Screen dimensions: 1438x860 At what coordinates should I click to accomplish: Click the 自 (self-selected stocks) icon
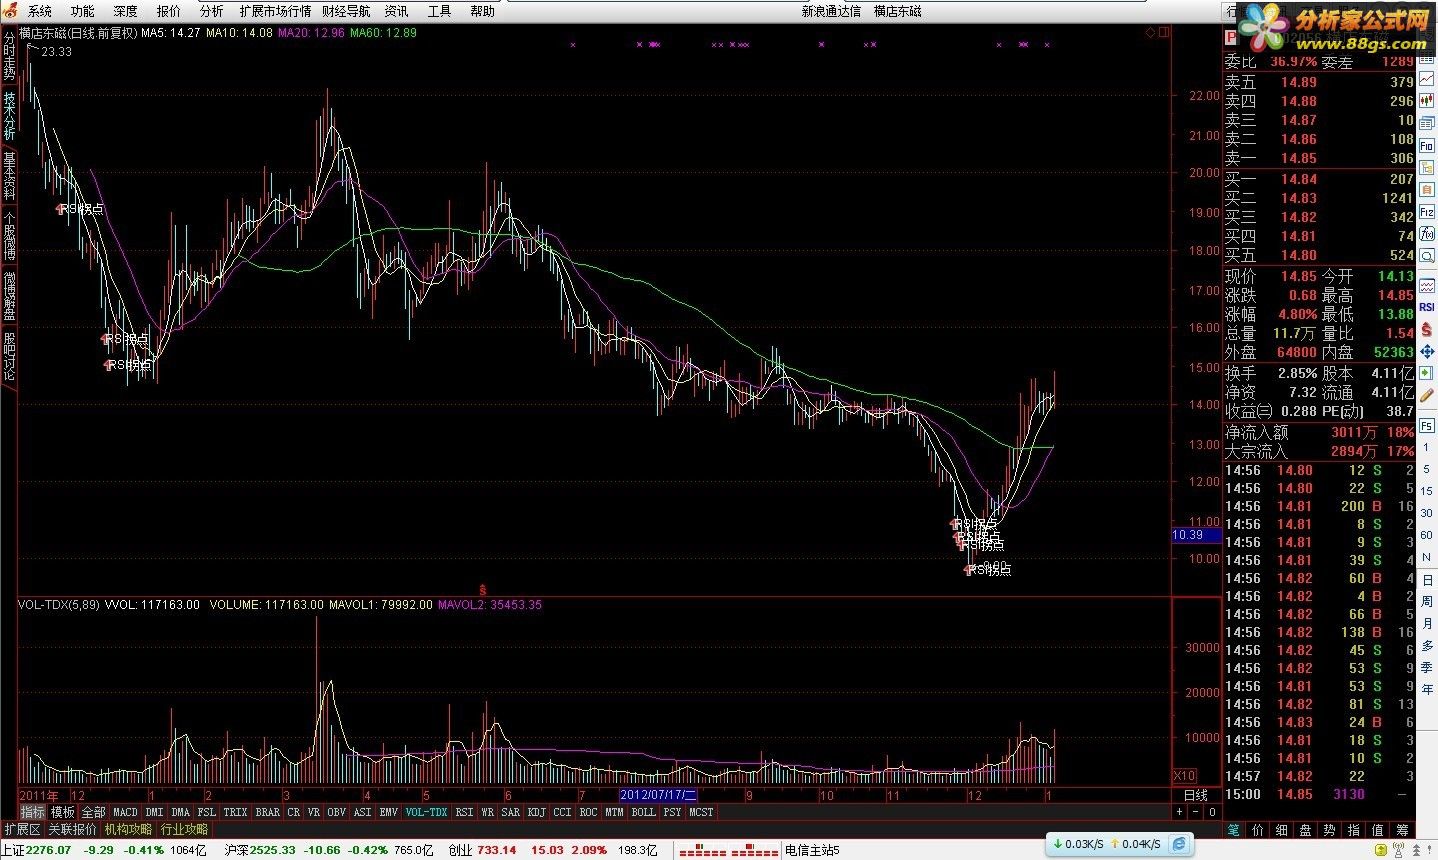coord(1427,189)
